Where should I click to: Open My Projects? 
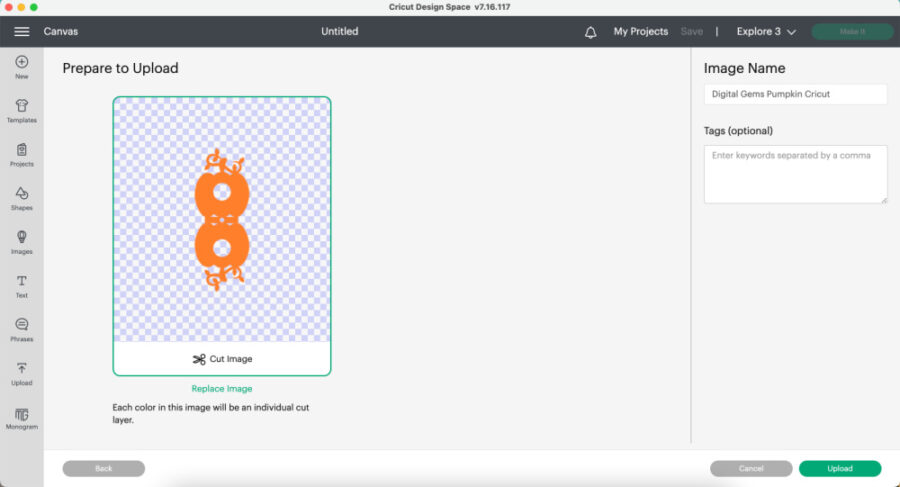tap(640, 32)
